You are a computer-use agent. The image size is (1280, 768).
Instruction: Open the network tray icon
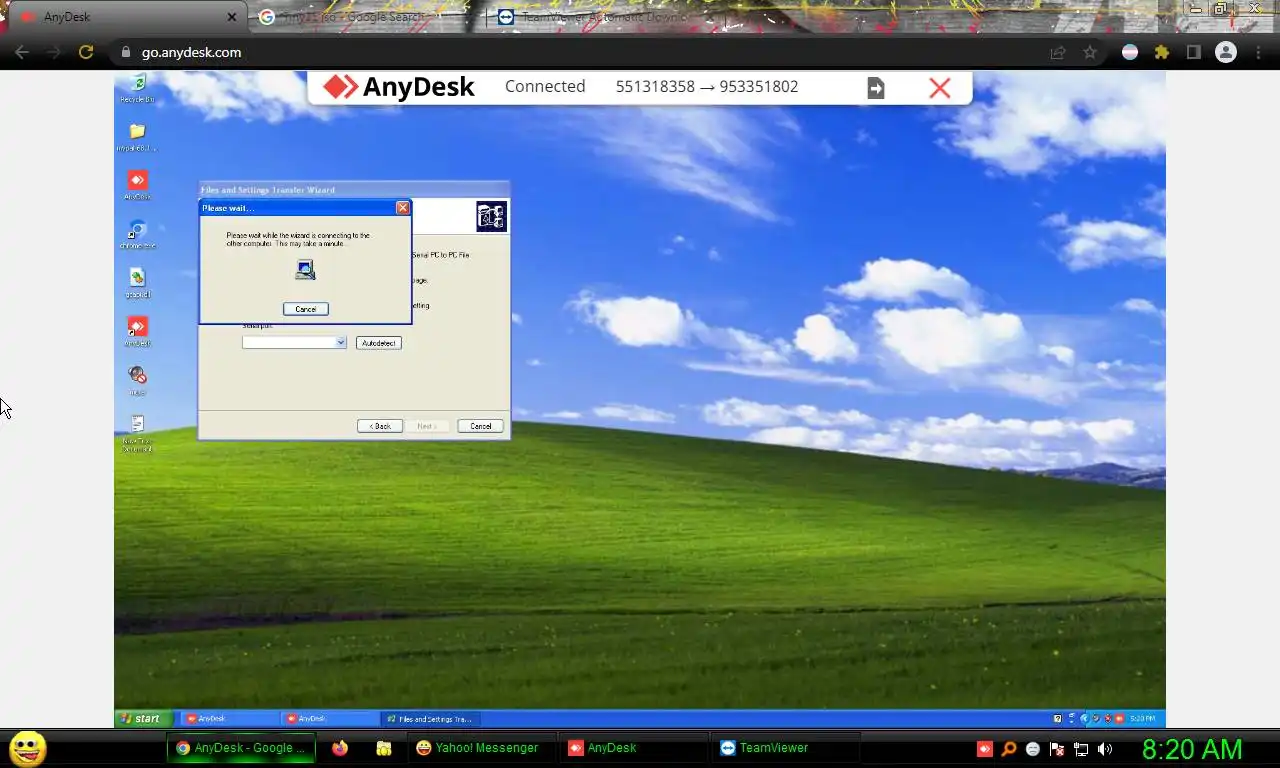[x=1081, y=749]
